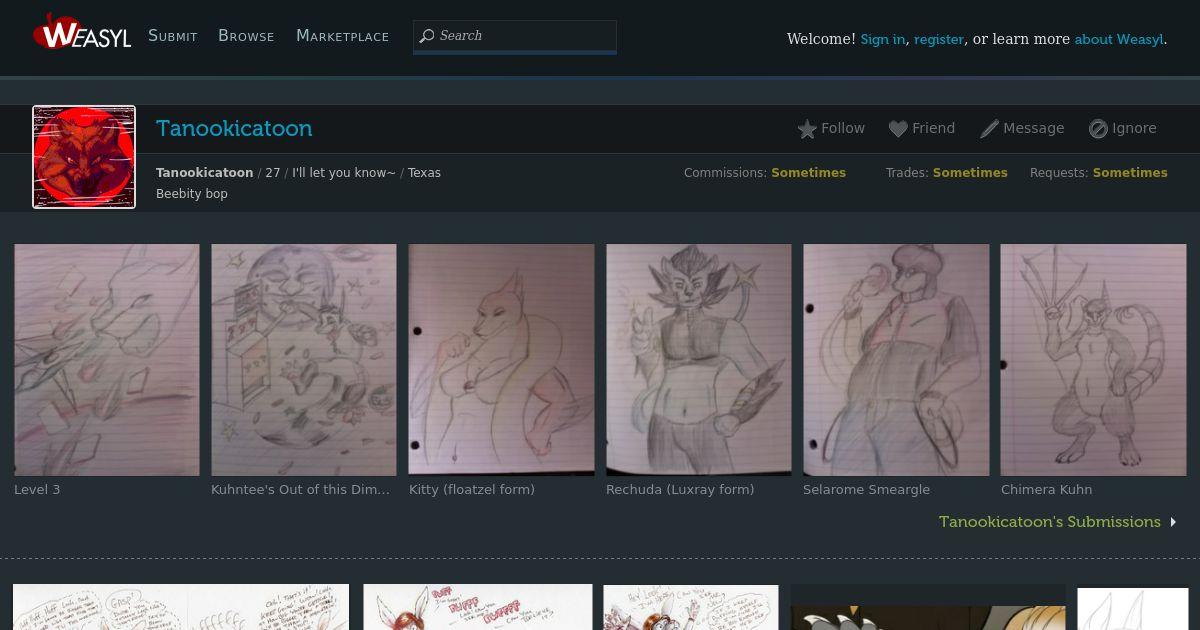Open the Weasyl logo home link
The width and height of the screenshot is (1200, 630).
(x=82, y=32)
